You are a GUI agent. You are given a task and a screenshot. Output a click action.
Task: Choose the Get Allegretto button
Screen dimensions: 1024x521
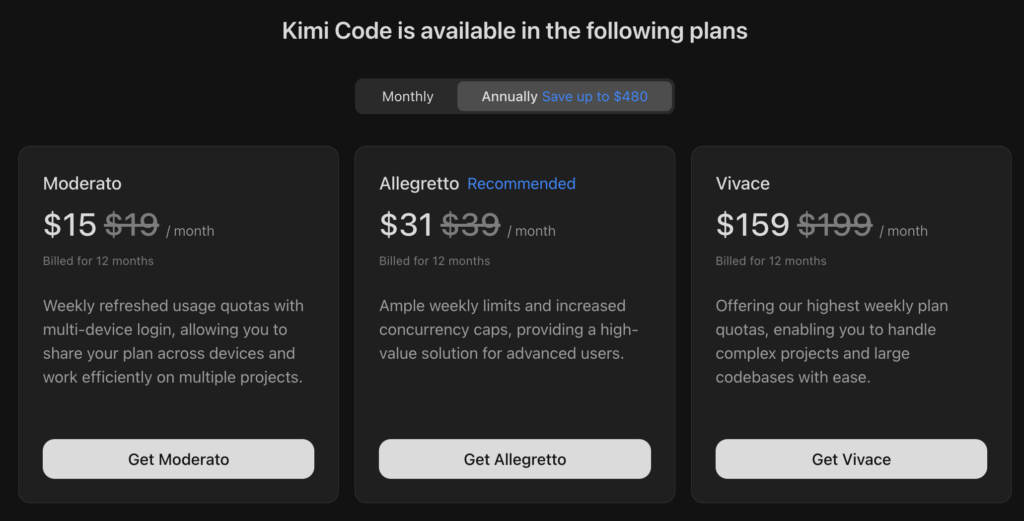pos(515,459)
